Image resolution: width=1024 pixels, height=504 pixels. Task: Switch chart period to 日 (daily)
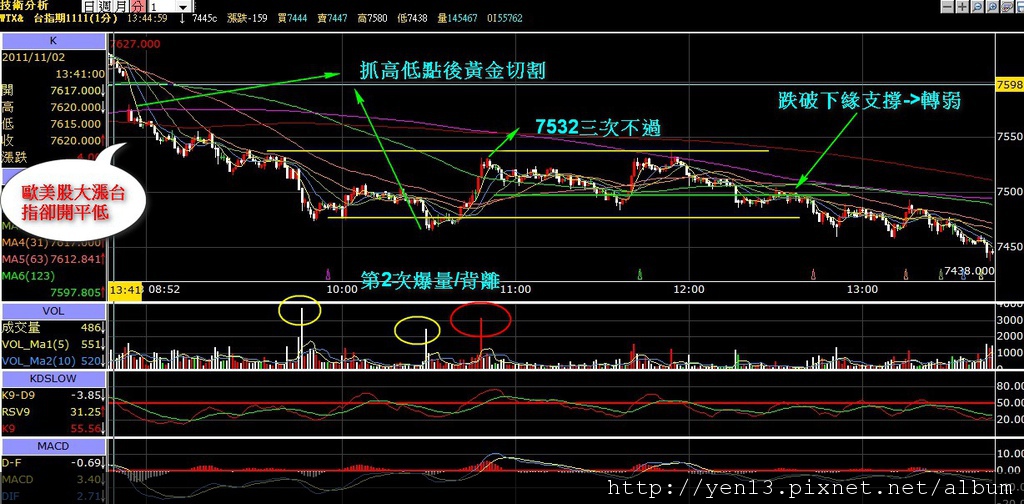[x=88, y=7]
